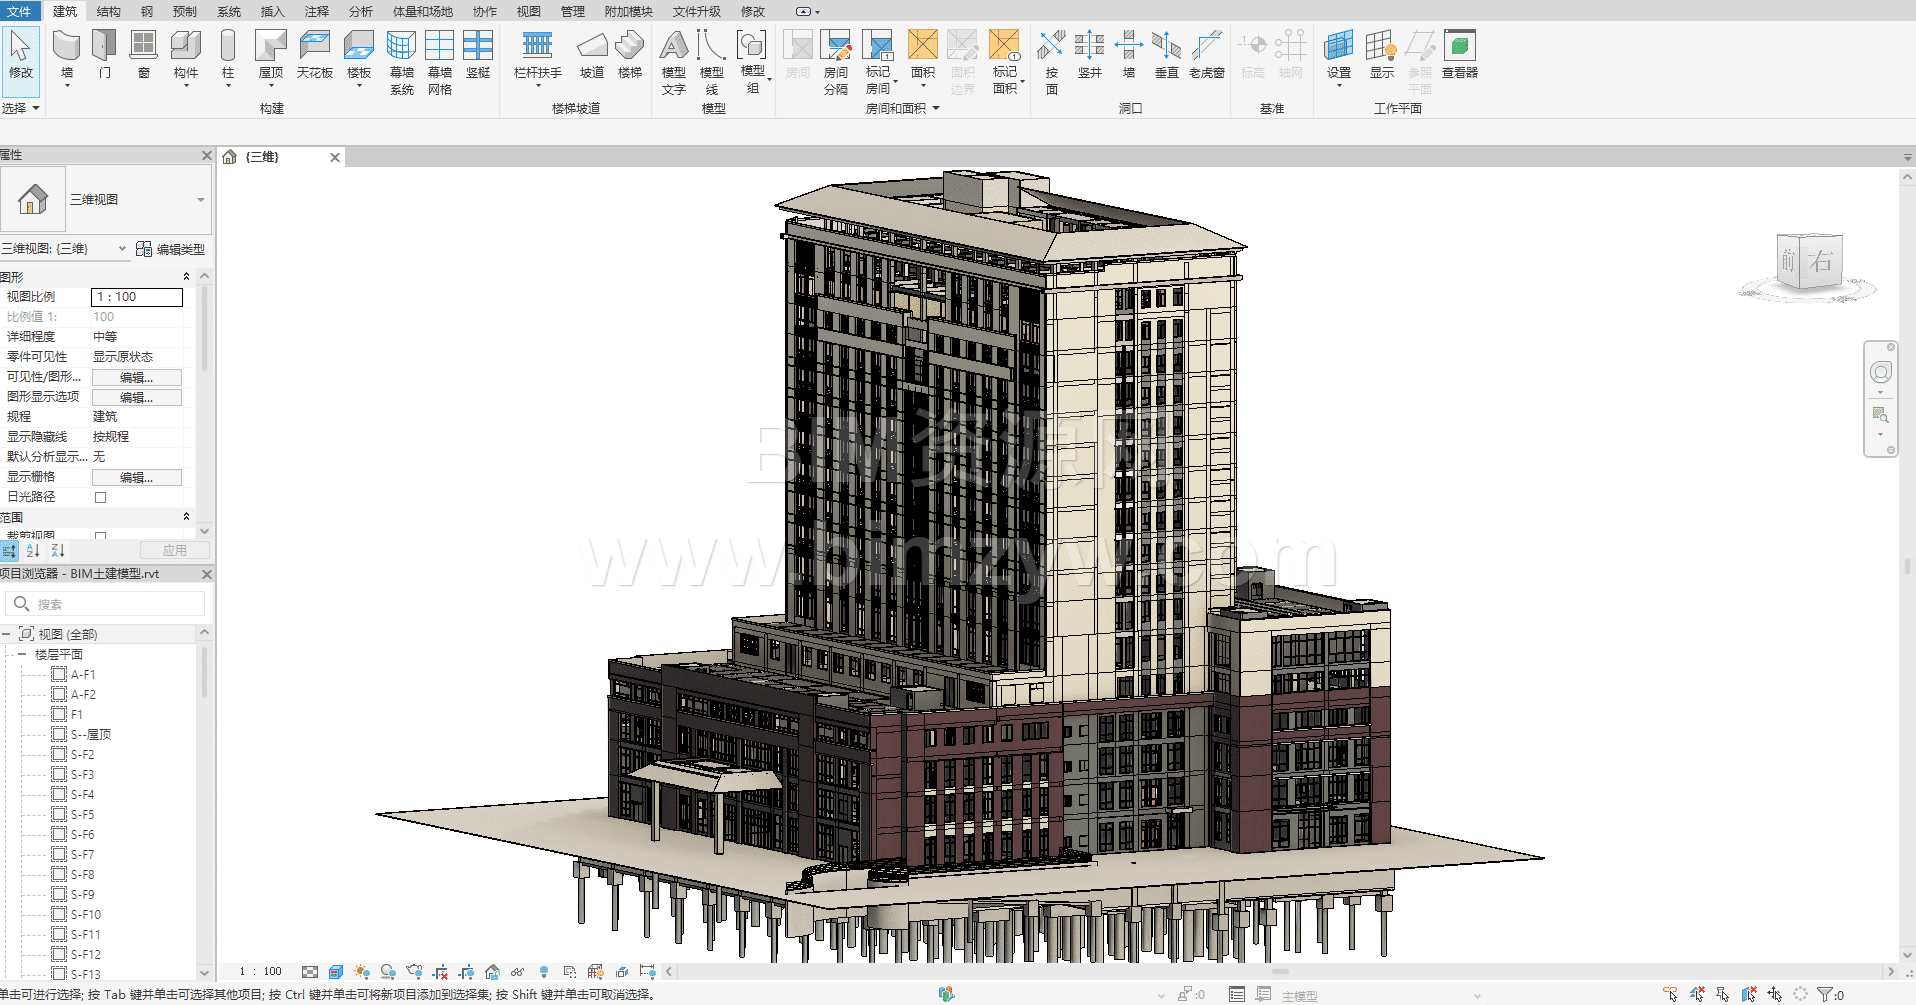The image size is (1916, 1005).
Task: Enable the 日光路径 checkbox
Action: tap(100, 497)
